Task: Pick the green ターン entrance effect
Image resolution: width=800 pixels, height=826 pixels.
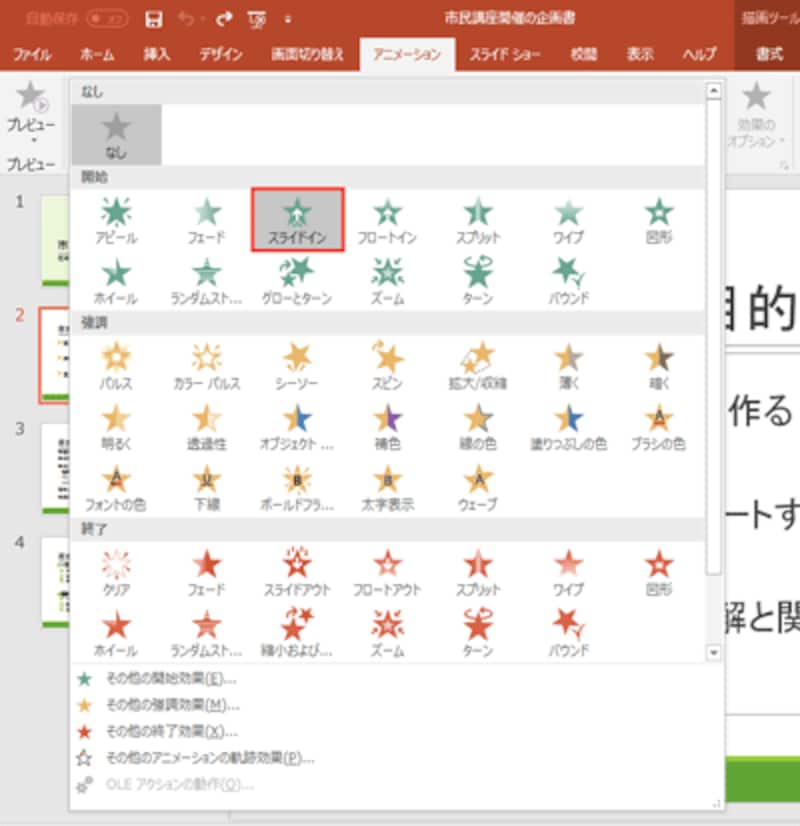Action: (x=478, y=282)
